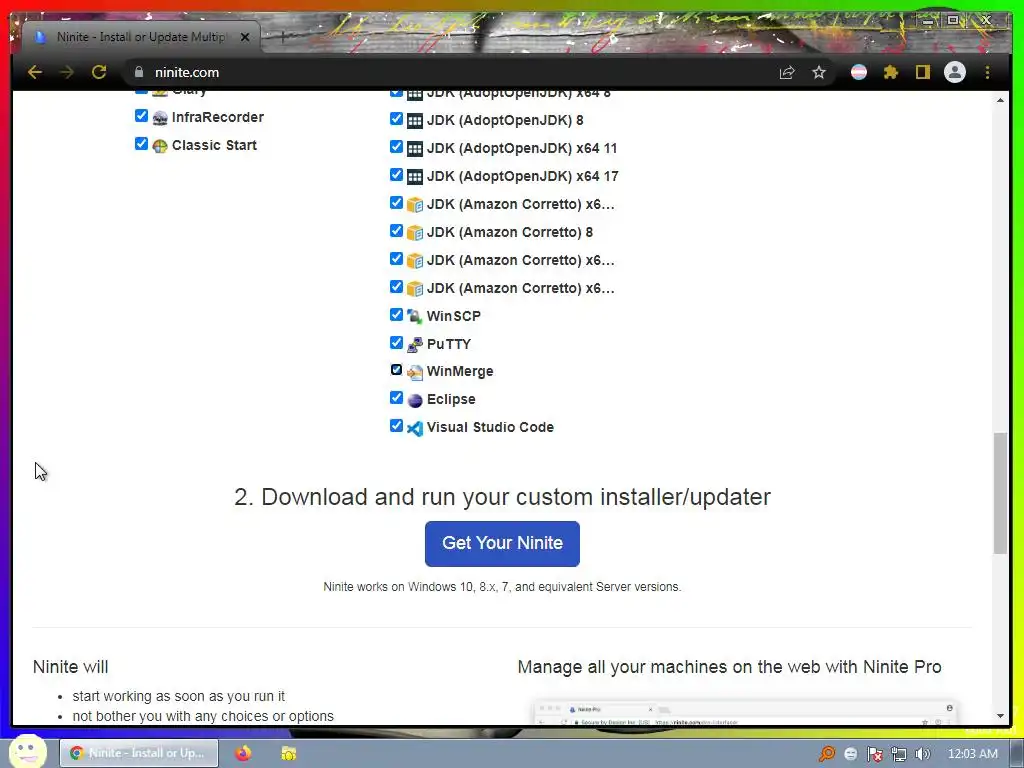The height and width of the screenshot is (768, 1024).
Task: Click the Ninite Chrome taskbar button
Action: pos(139,753)
